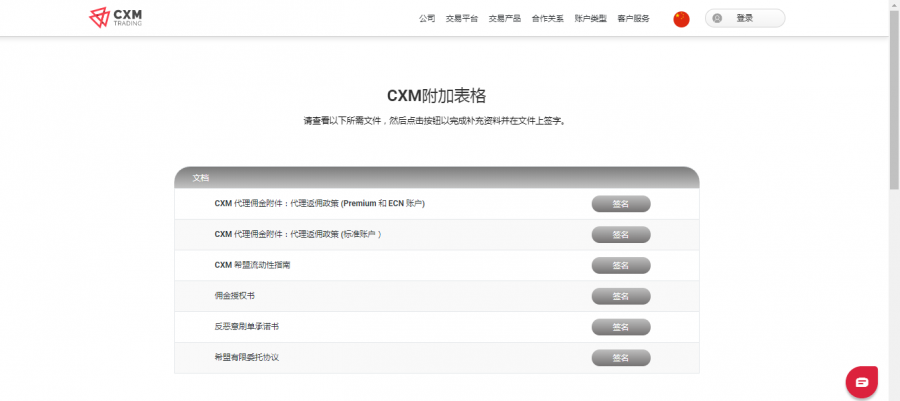Sign the 反恶意刷单承诺书 document
The image size is (900, 401).
click(x=621, y=327)
